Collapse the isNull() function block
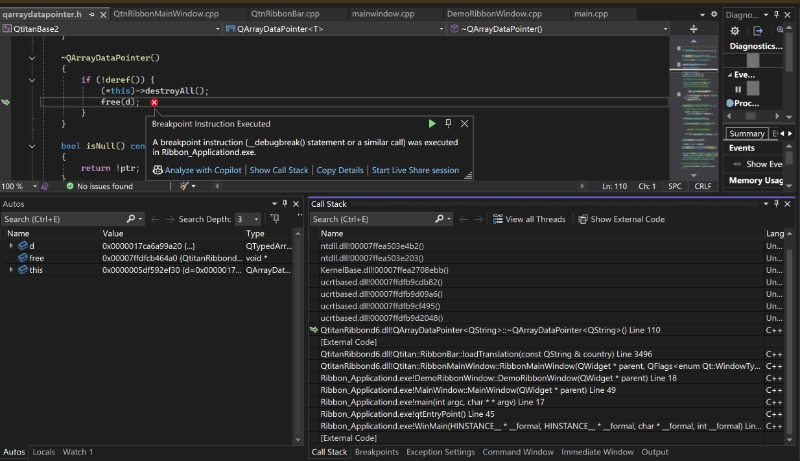The image size is (800, 461). pos(32,146)
